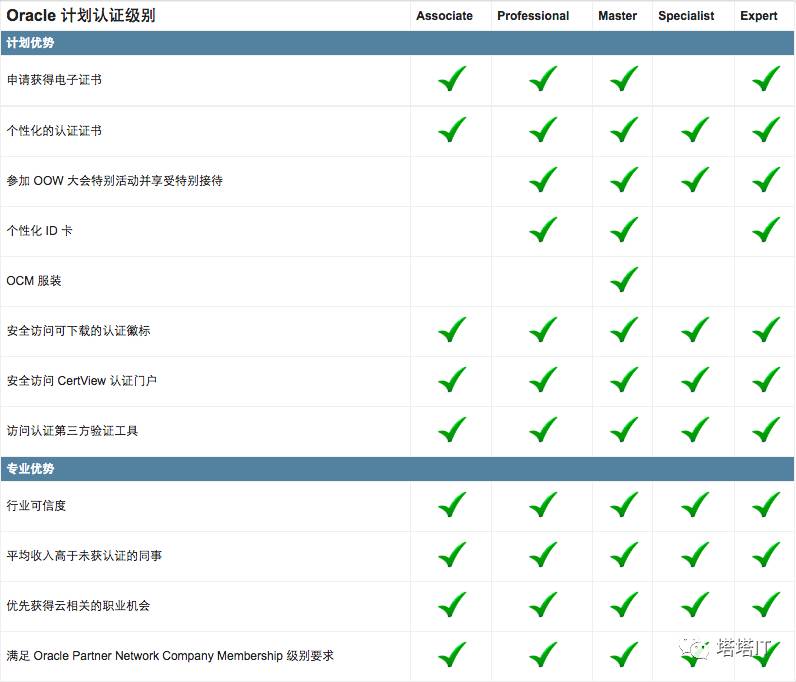Click Associate checkmark in 个性化的认证证书 row

[452, 129]
